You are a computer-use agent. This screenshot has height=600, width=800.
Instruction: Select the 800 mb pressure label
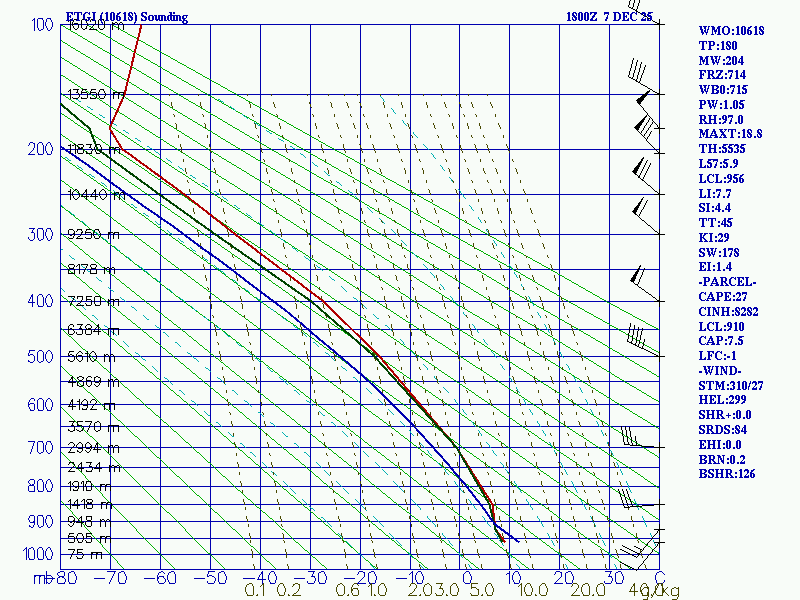tap(40, 486)
